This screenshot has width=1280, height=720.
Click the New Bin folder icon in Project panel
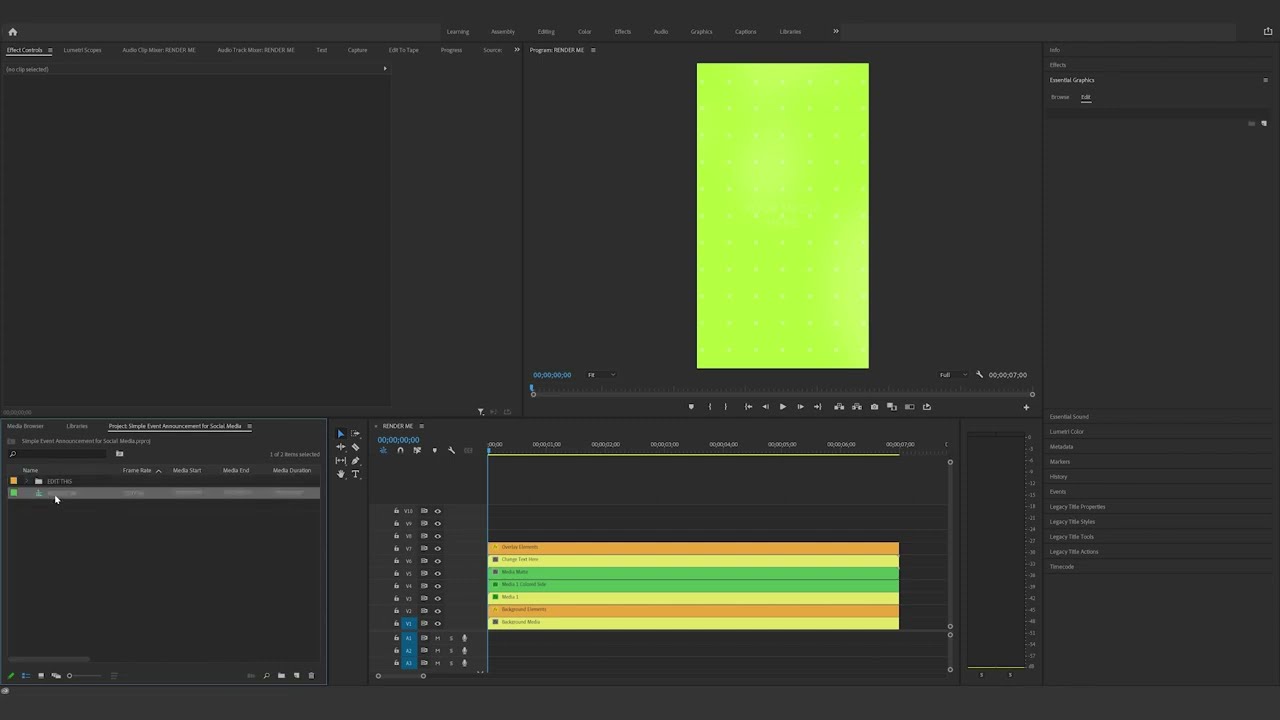(281, 676)
